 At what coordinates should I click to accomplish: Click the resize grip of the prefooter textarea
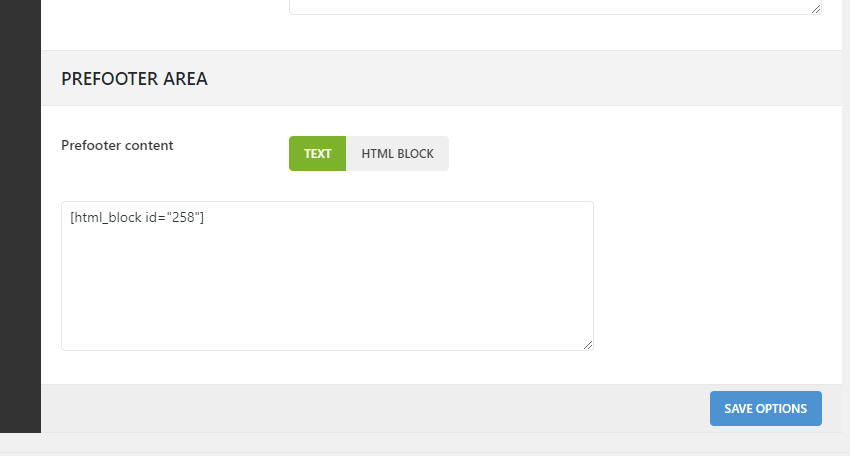588,345
